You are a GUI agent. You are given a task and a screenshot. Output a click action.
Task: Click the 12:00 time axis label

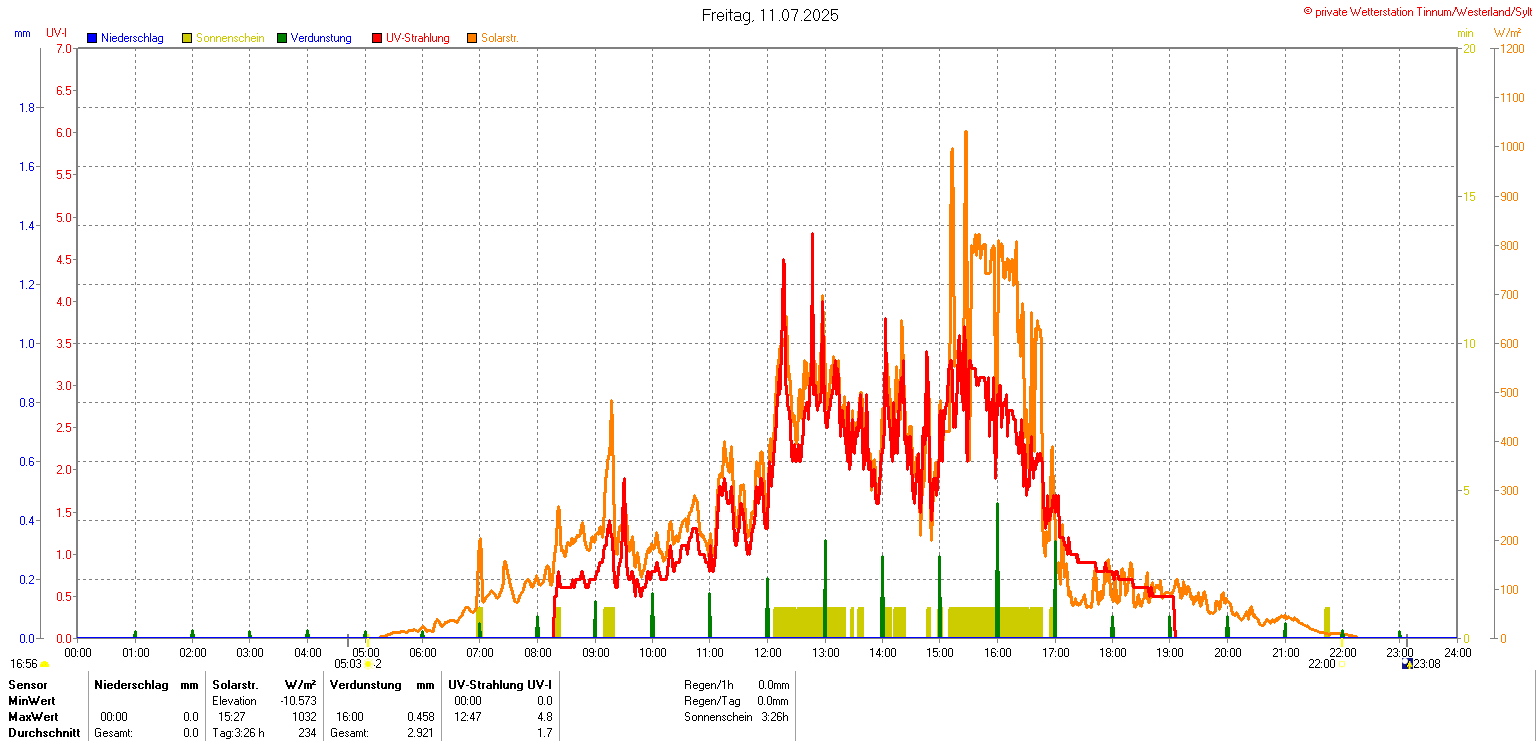(767, 653)
